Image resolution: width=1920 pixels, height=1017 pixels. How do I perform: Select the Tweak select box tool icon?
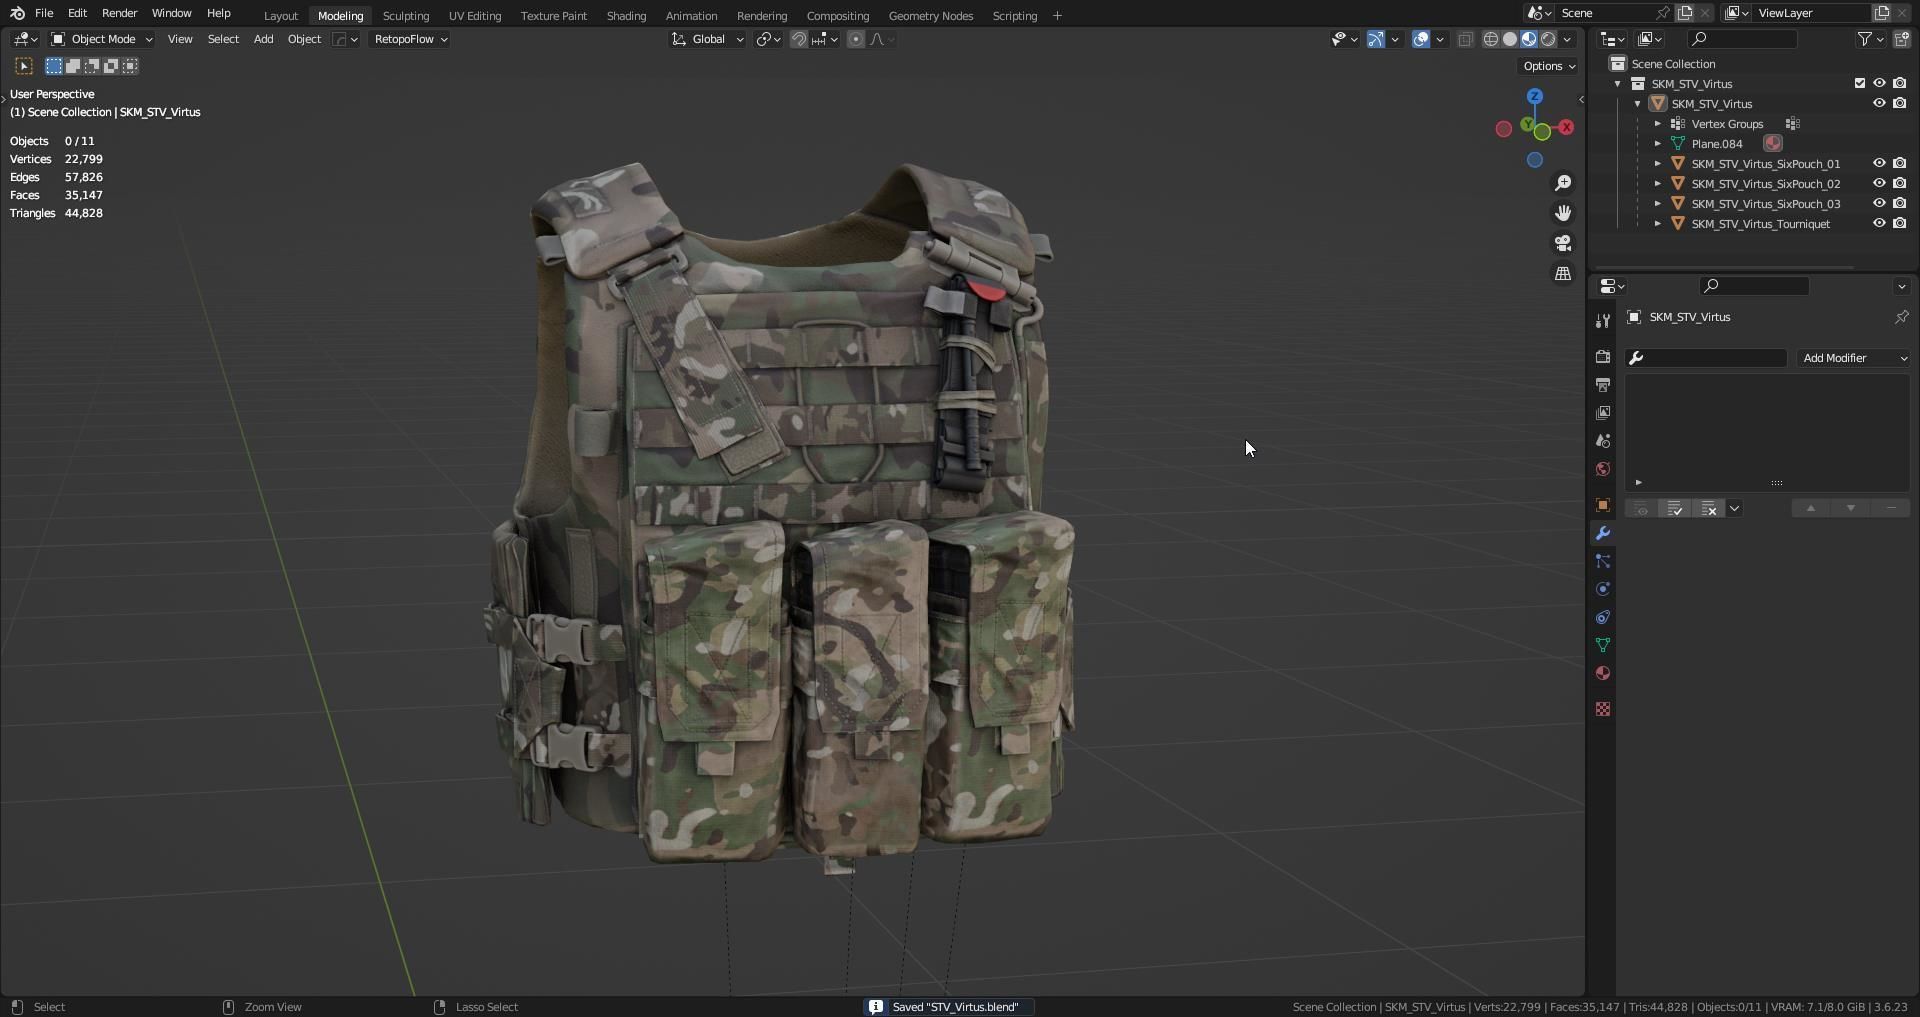point(24,66)
